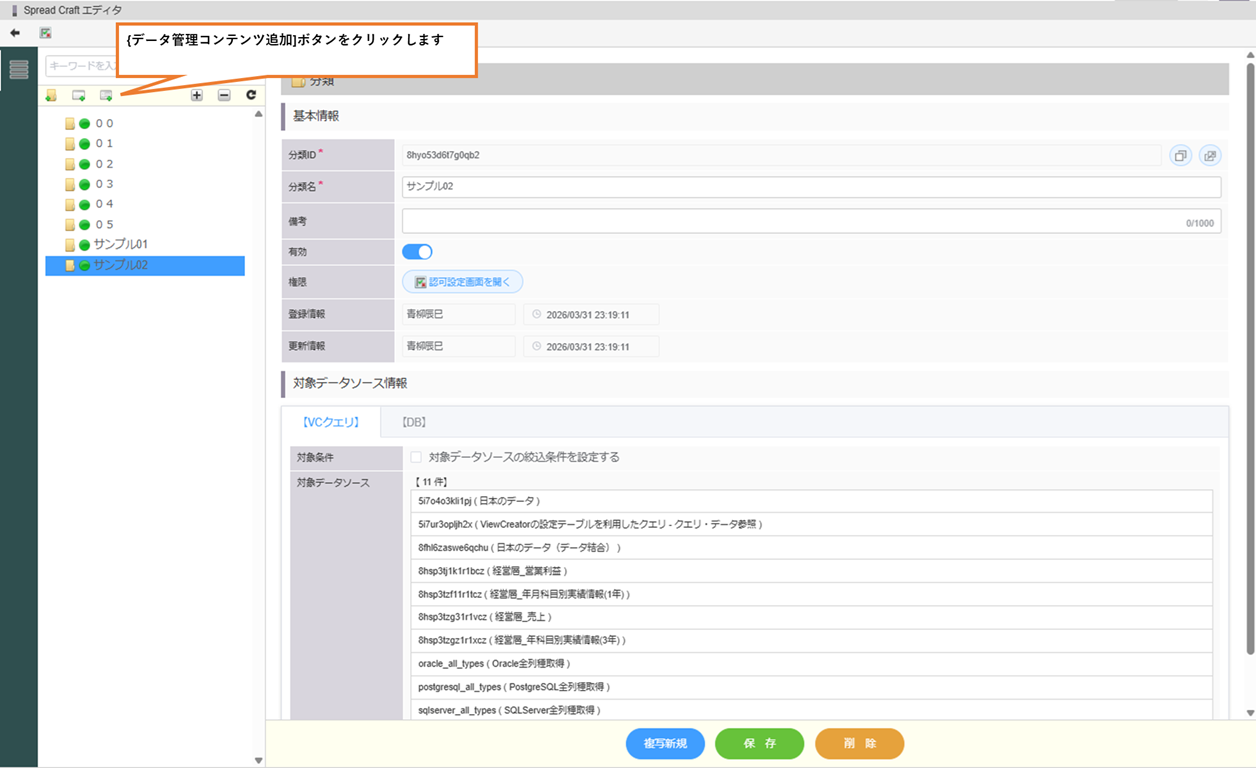
Task: Expand all tree nodes with plus button
Action: tap(197, 96)
